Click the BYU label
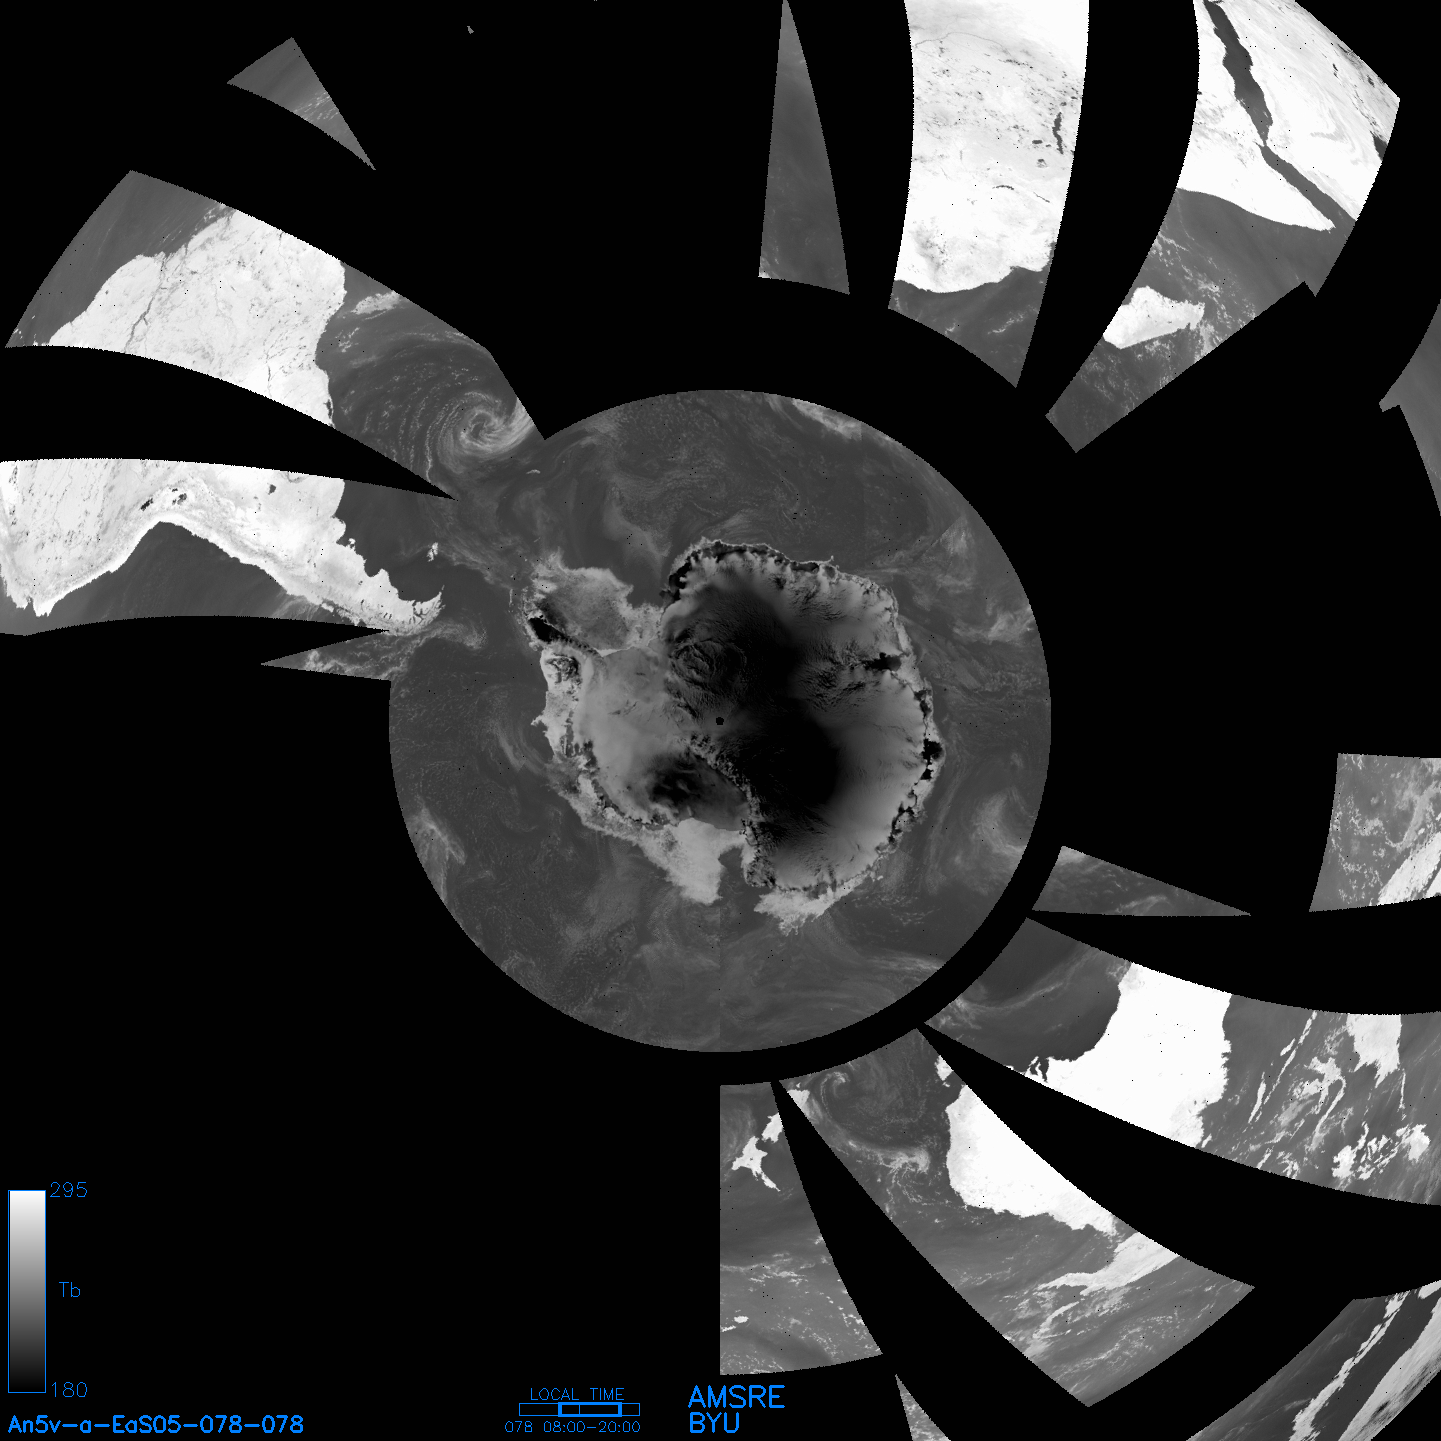1441x1441 pixels. [x=714, y=1423]
